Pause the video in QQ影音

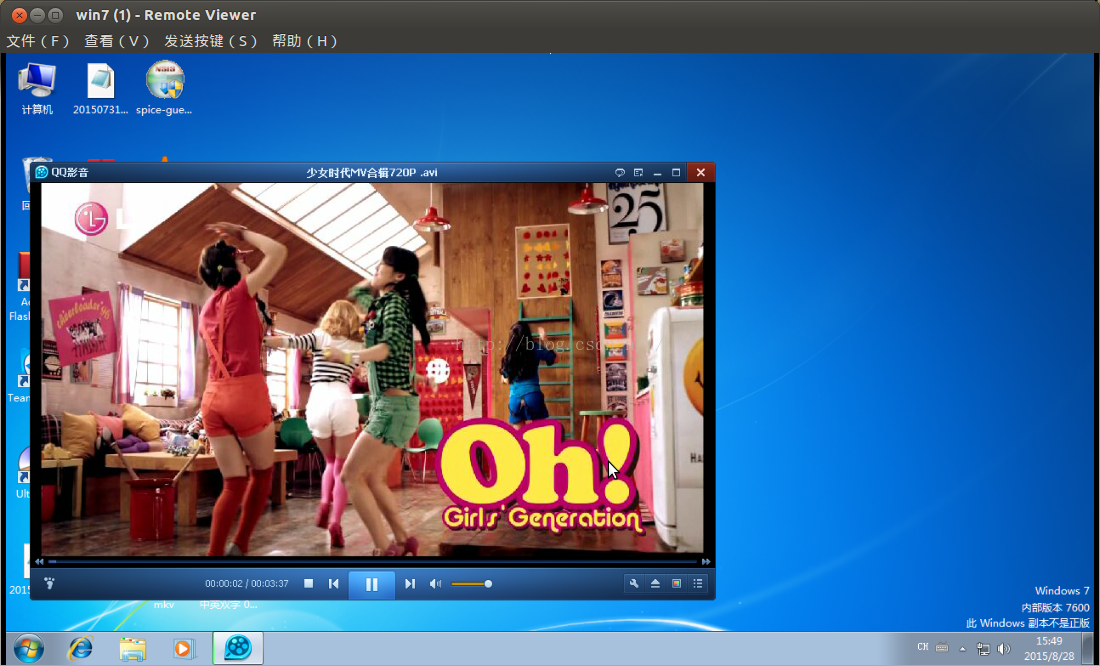click(371, 584)
